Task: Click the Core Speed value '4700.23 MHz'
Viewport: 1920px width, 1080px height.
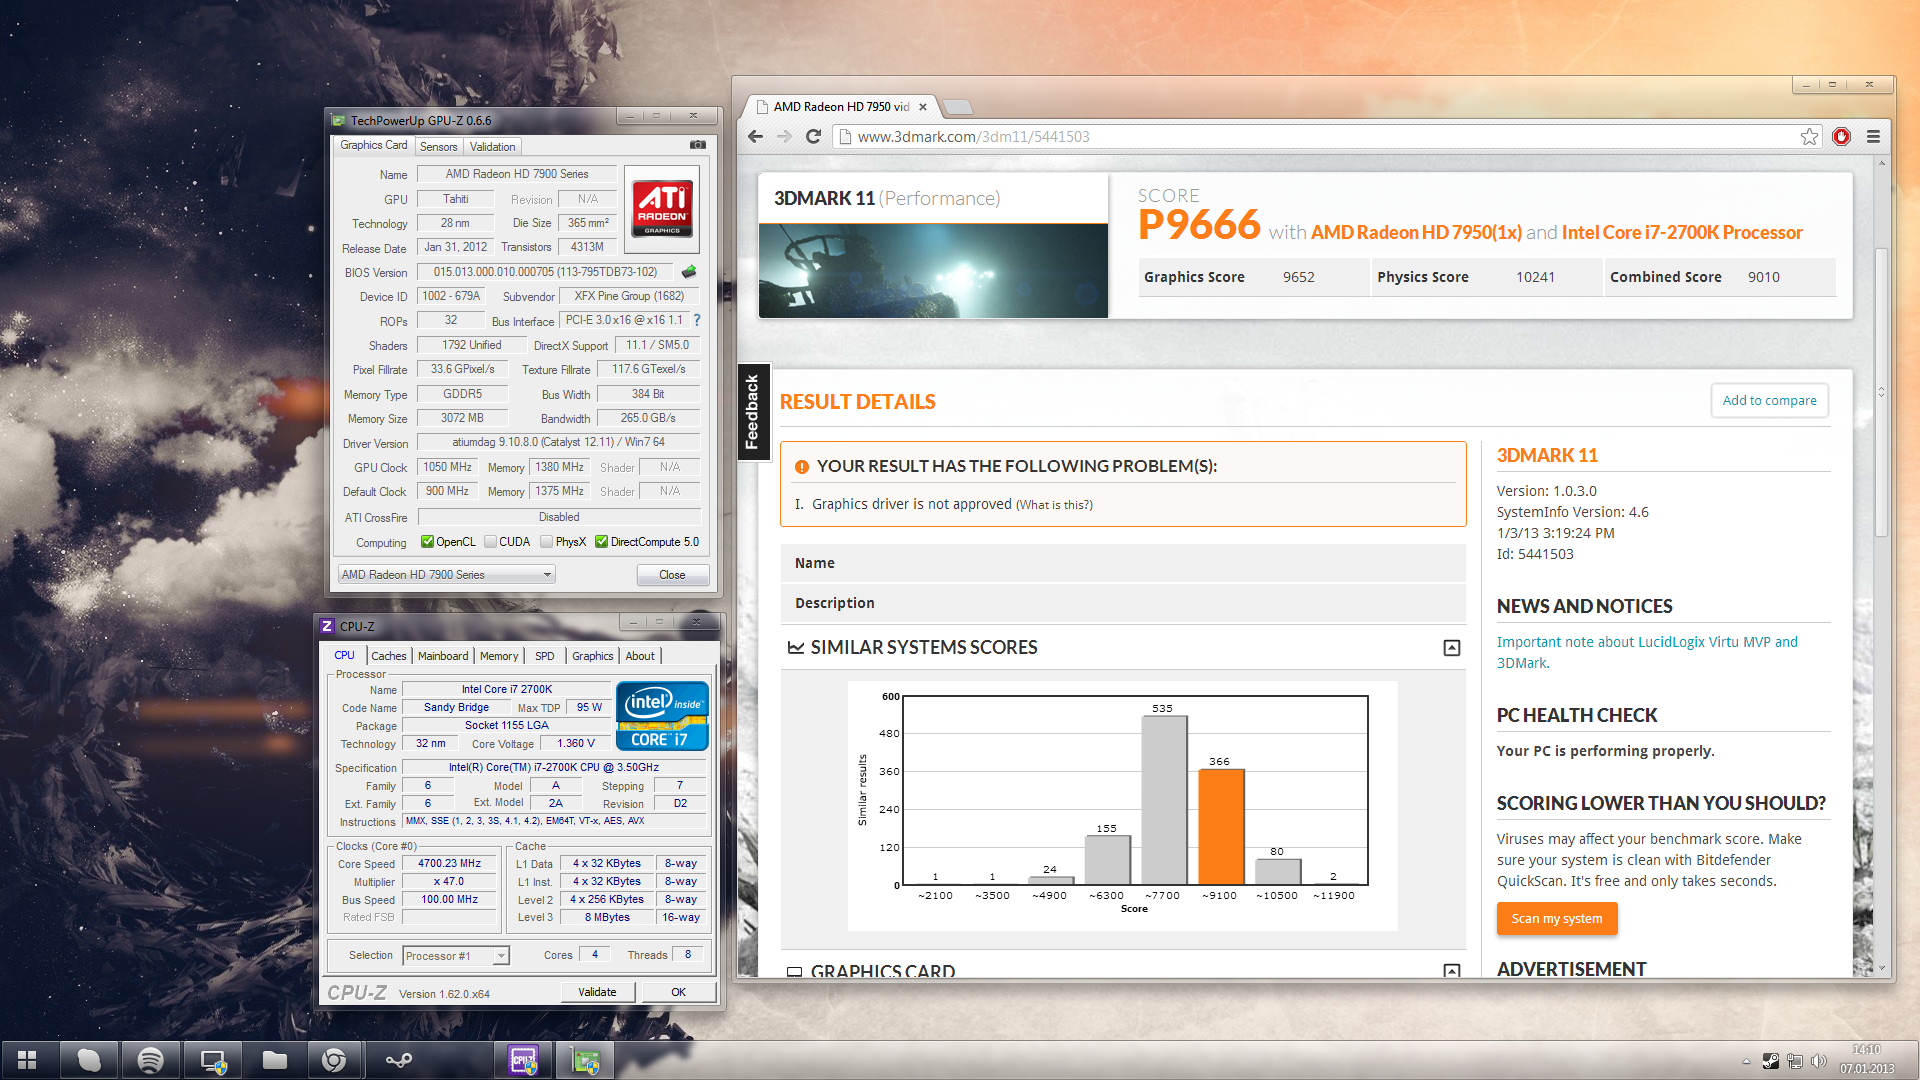Action: pos(449,863)
